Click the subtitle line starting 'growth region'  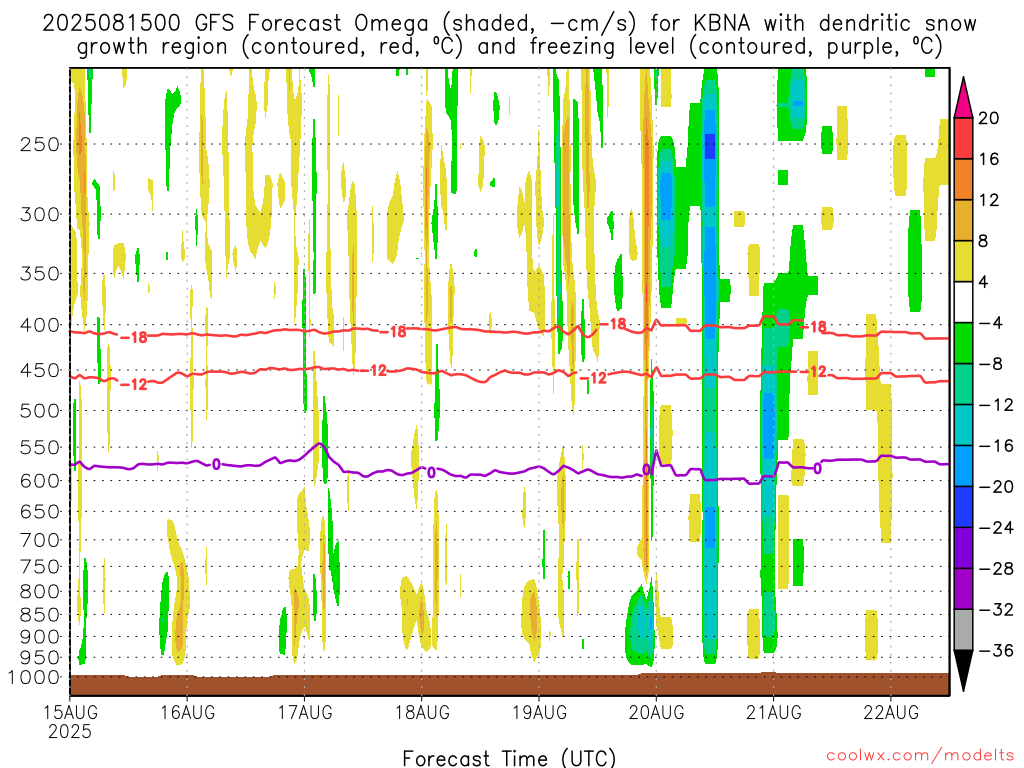[509, 47]
